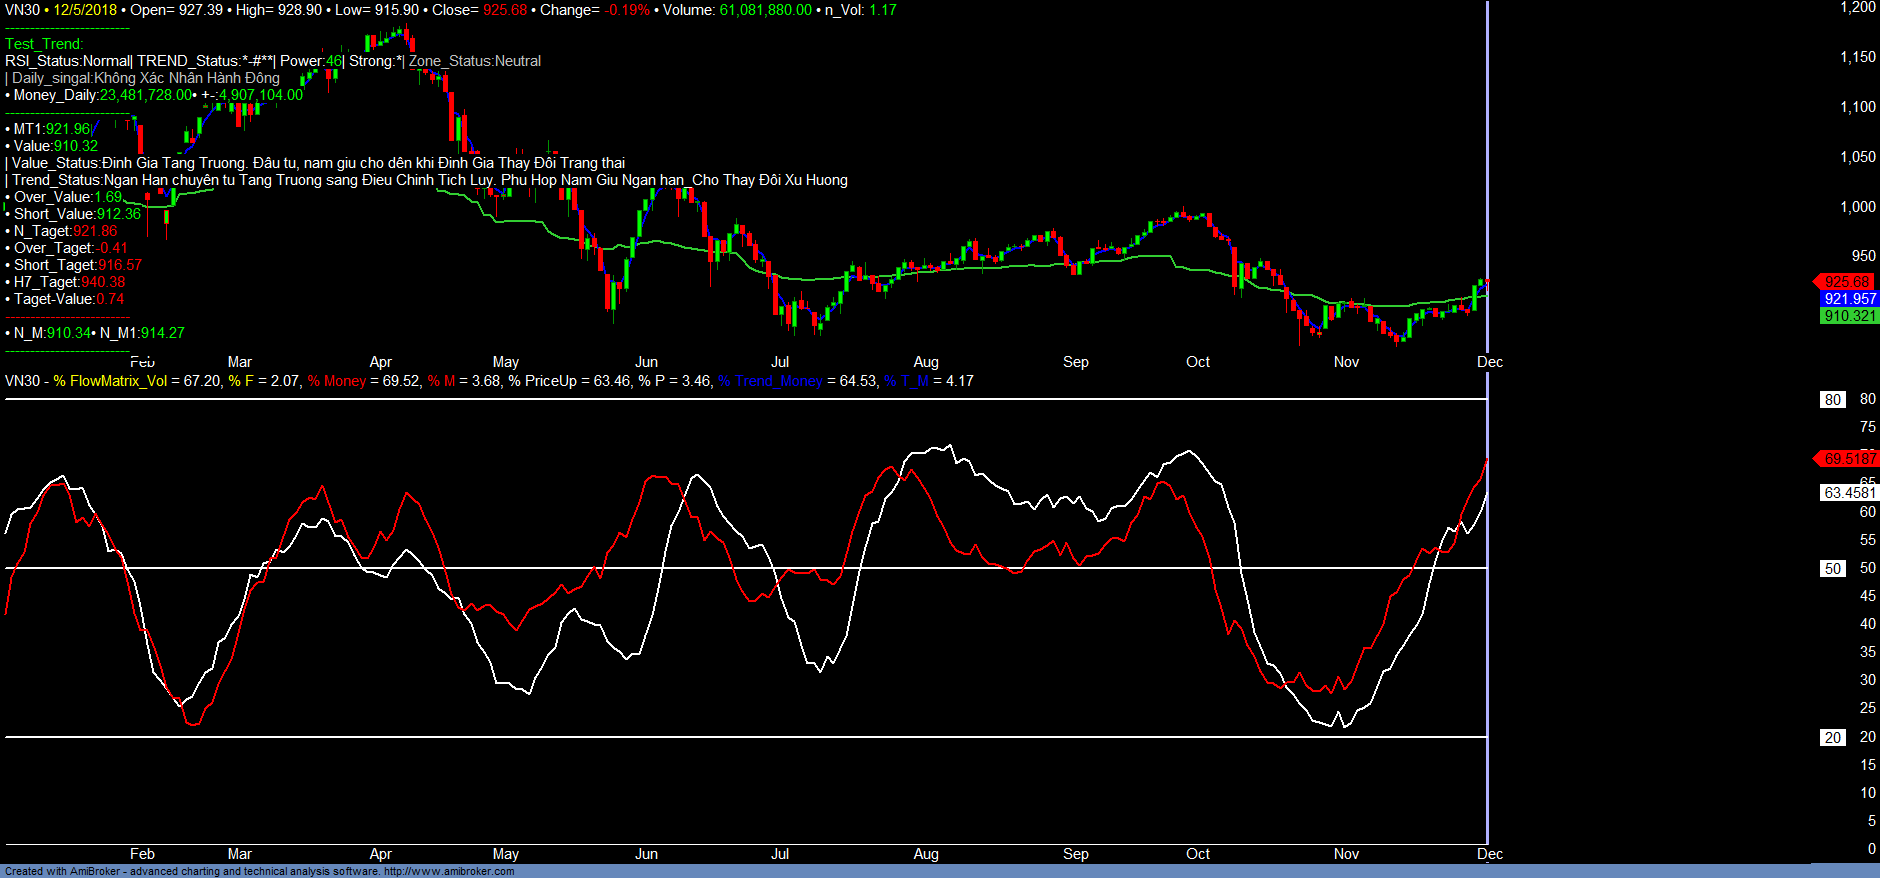Click the % FlowMatrix_Vol legend label
Viewport: 1880px width, 878px height.
click(110, 381)
